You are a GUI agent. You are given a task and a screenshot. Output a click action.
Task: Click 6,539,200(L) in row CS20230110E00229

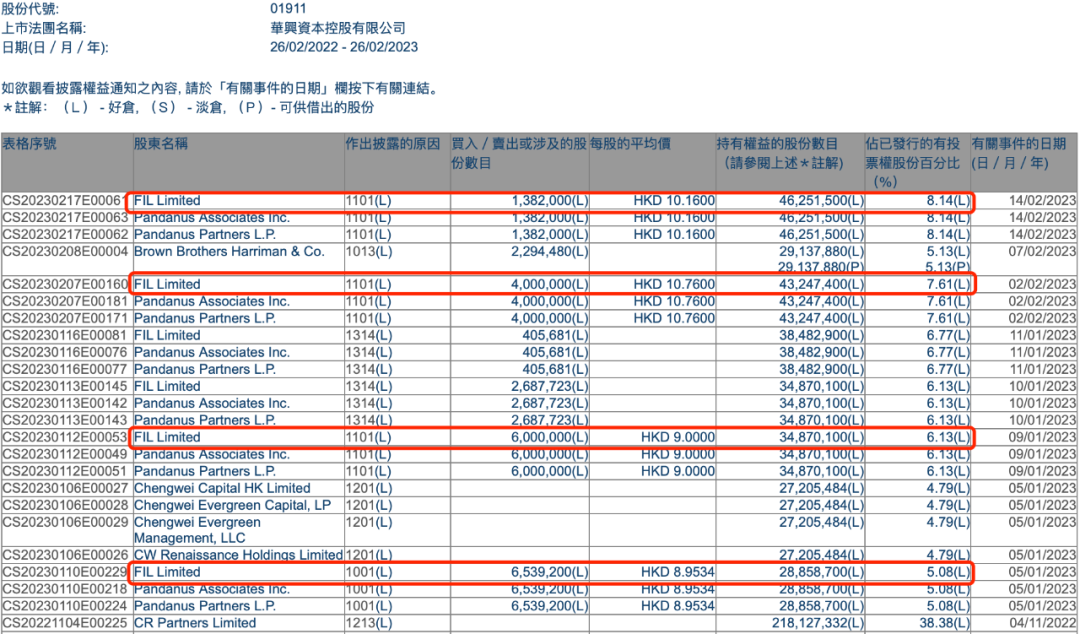coord(550,572)
